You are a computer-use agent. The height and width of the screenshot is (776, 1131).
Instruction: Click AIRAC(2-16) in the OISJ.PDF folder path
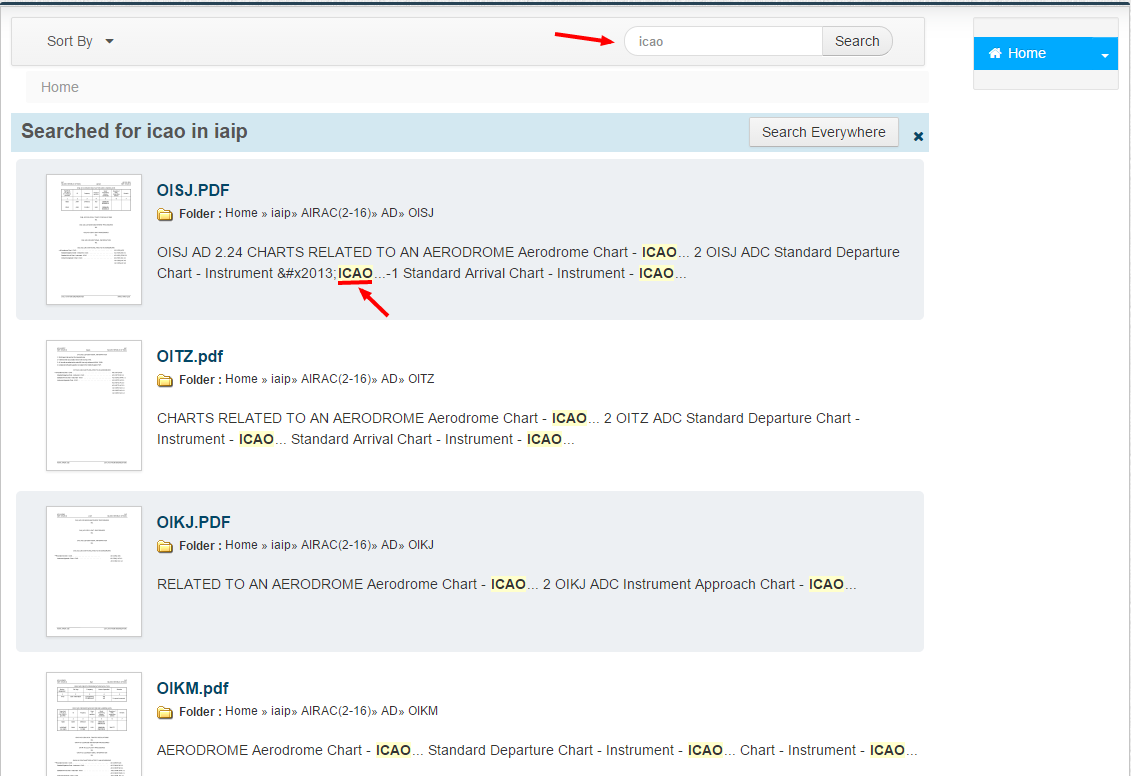335,213
